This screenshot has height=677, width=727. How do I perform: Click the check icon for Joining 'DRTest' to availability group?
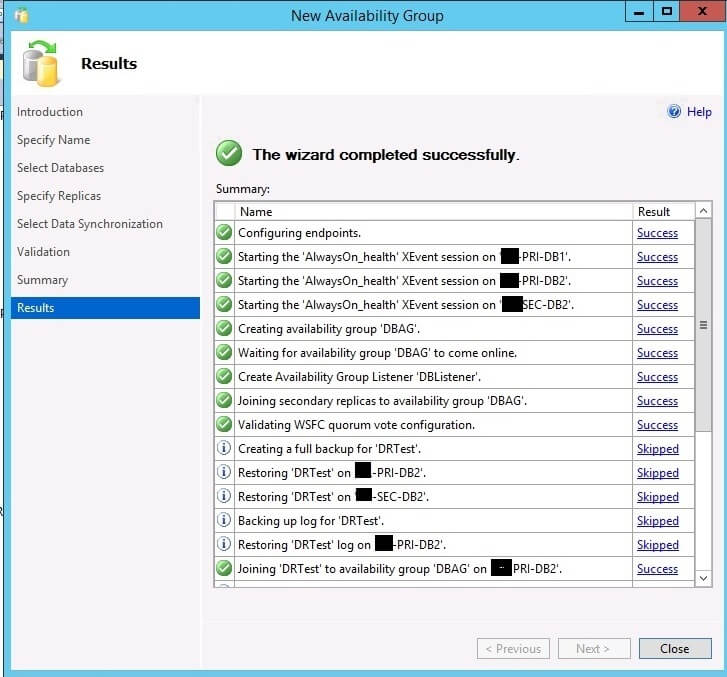point(224,568)
